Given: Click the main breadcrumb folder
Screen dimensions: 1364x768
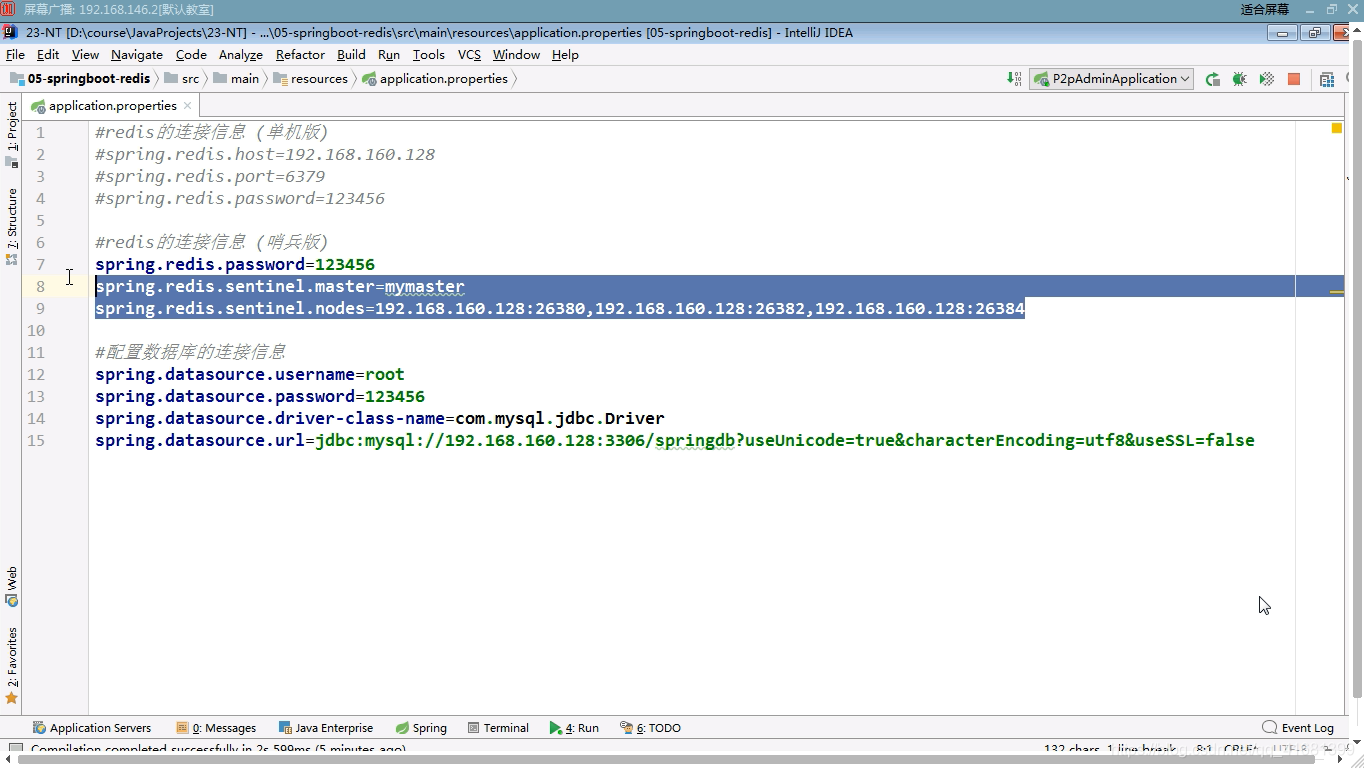Looking at the screenshot, I should pyautogui.click(x=236, y=79).
